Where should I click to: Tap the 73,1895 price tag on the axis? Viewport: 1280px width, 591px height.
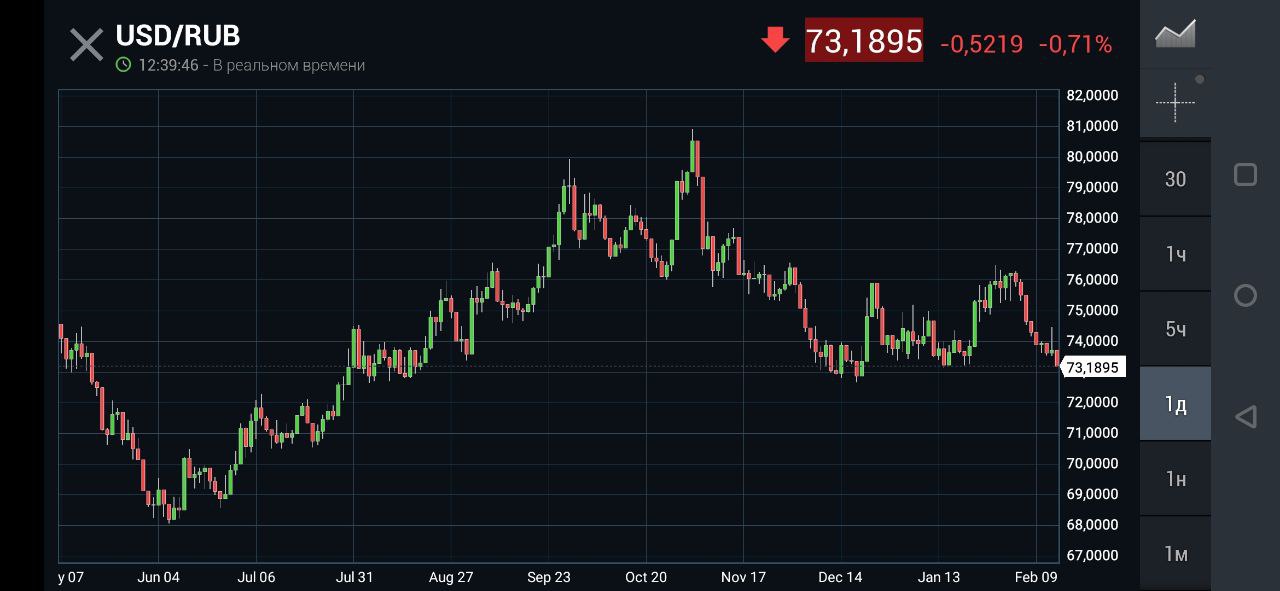(1092, 367)
